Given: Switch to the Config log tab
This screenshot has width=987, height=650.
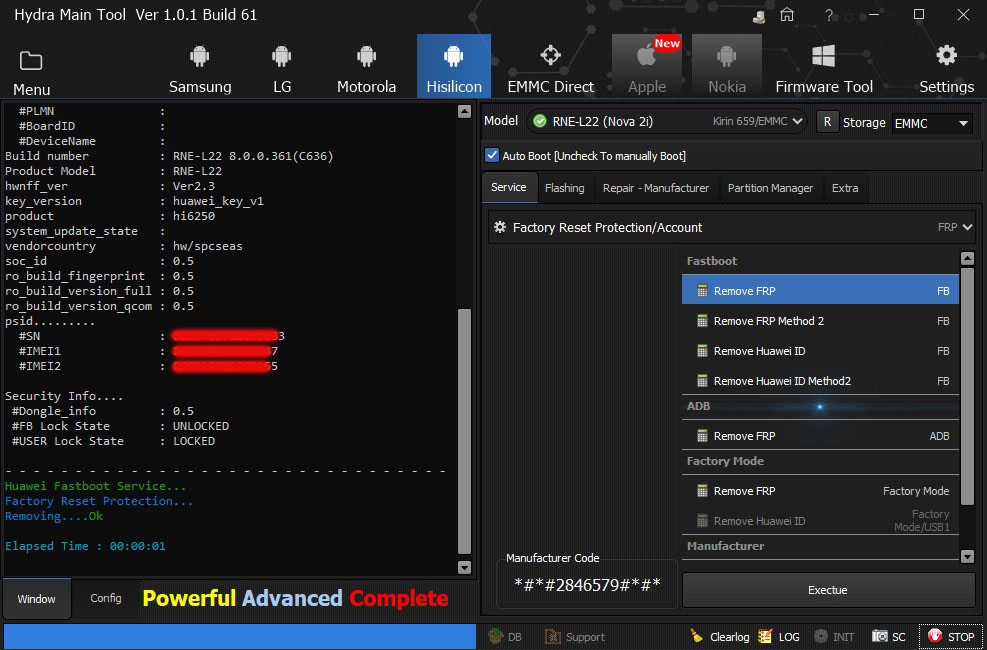Looking at the screenshot, I should 106,598.
